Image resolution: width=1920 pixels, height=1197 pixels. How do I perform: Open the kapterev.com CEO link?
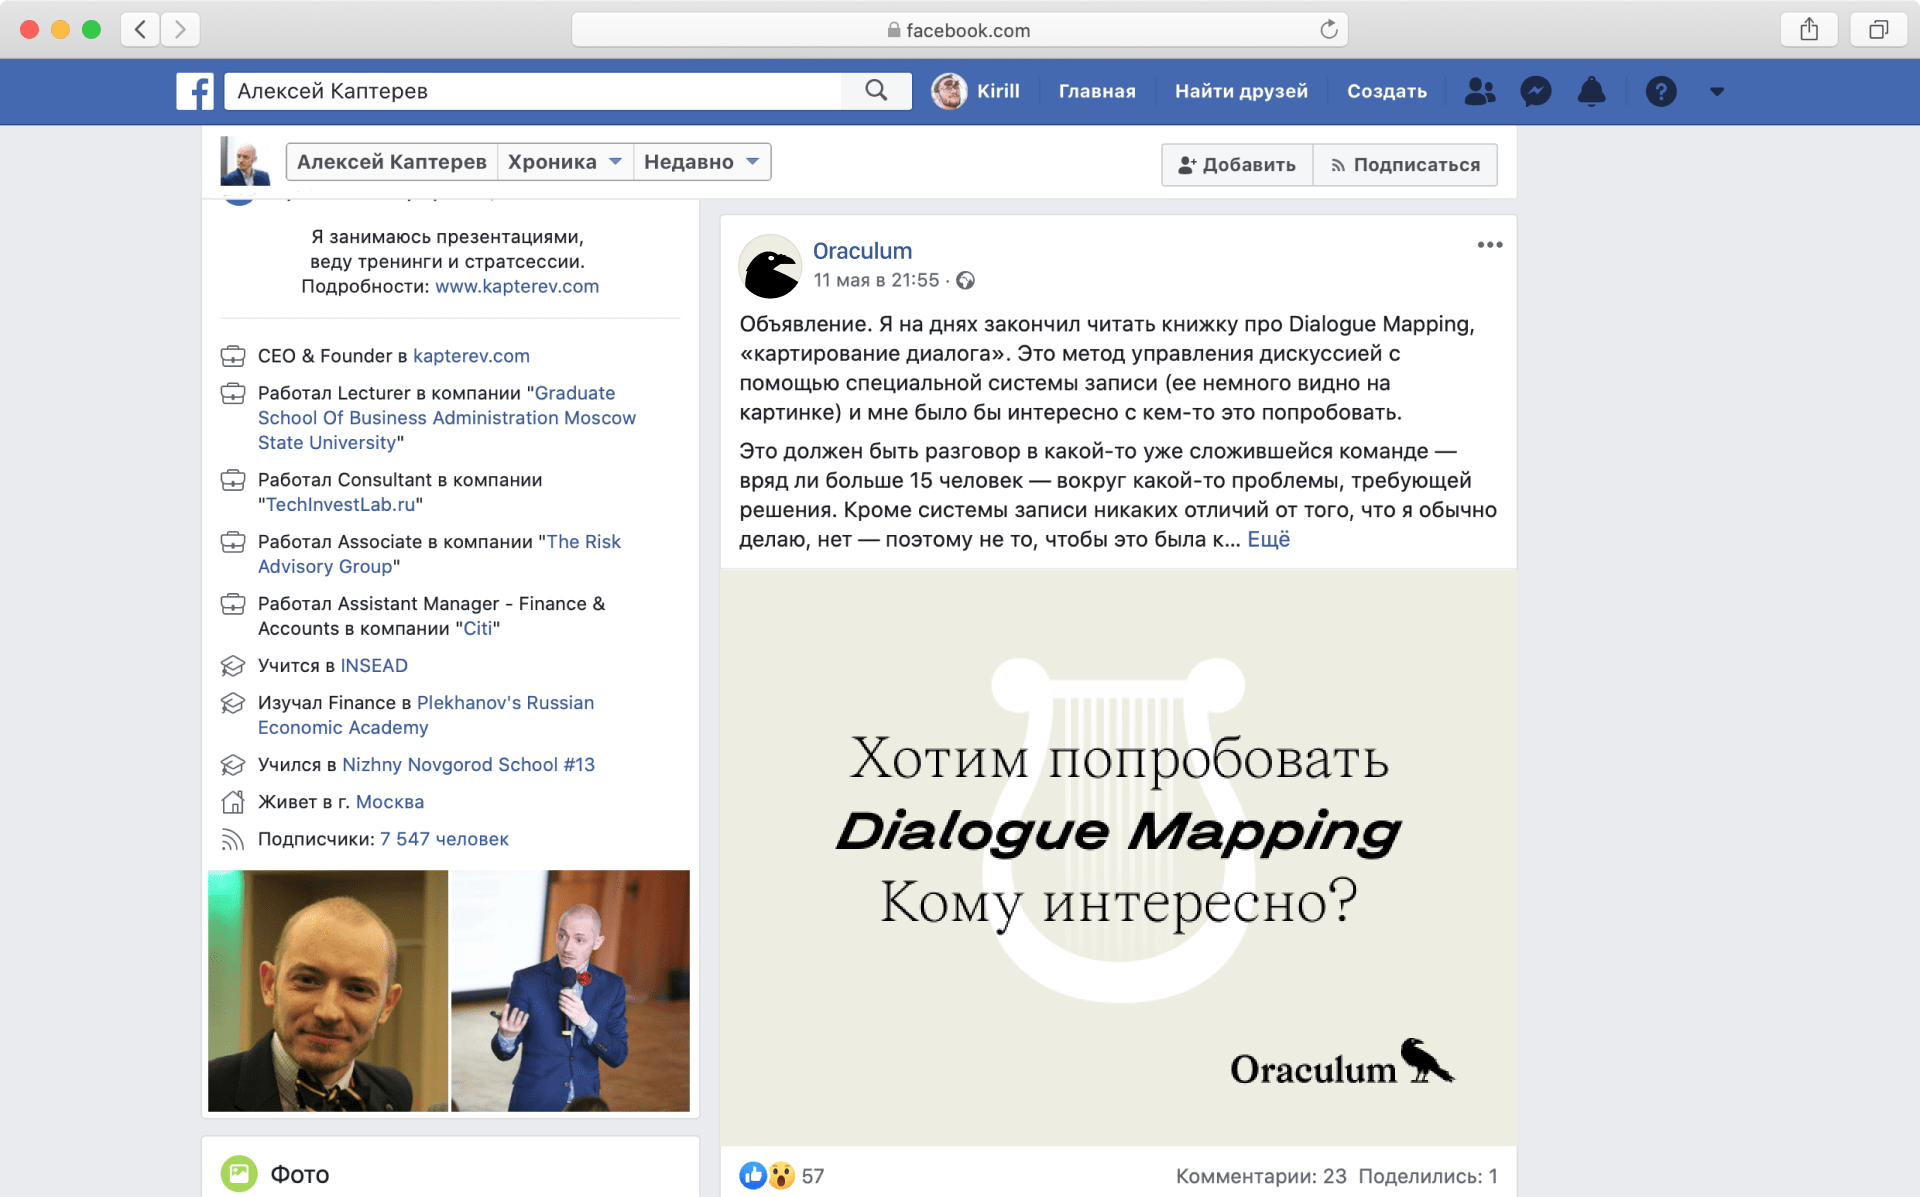tap(471, 356)
